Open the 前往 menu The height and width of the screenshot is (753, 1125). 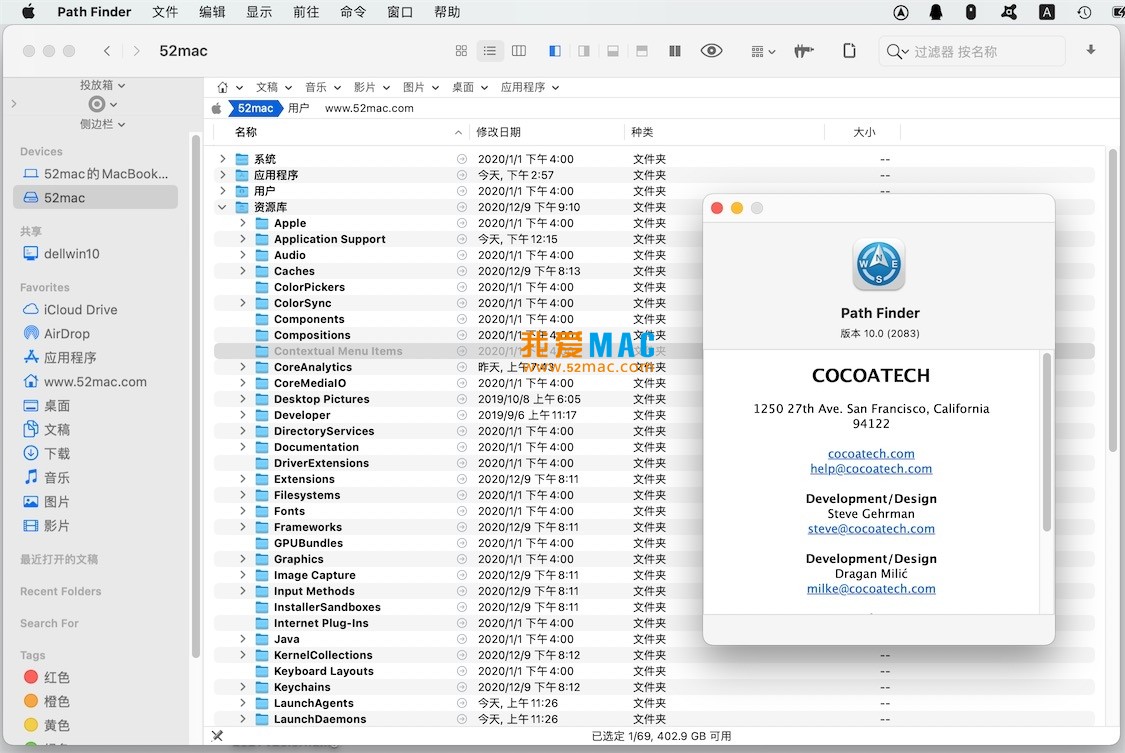(306, 12)
